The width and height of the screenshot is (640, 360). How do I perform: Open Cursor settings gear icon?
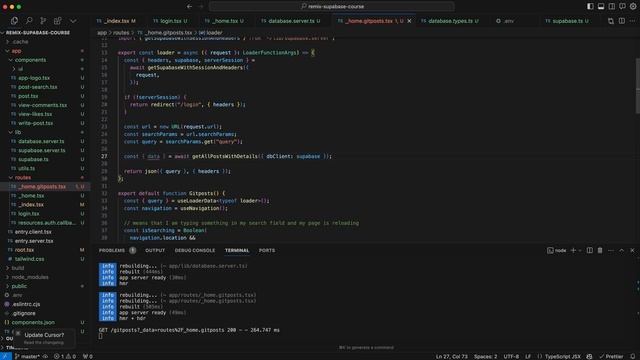[x=633, y=6]
